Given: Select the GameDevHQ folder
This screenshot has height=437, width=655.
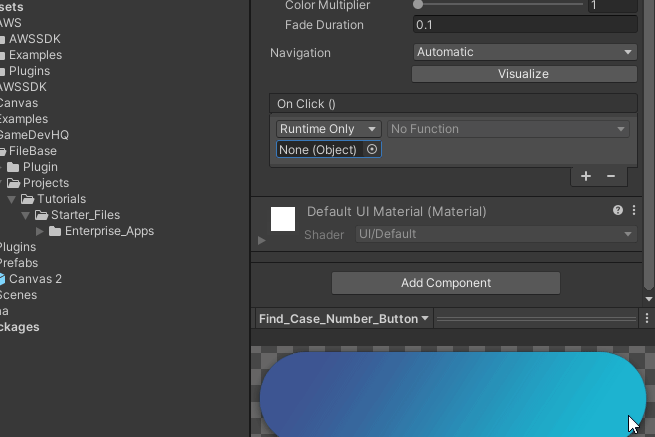Looking at the screenshot, I should tap(34, 135).
